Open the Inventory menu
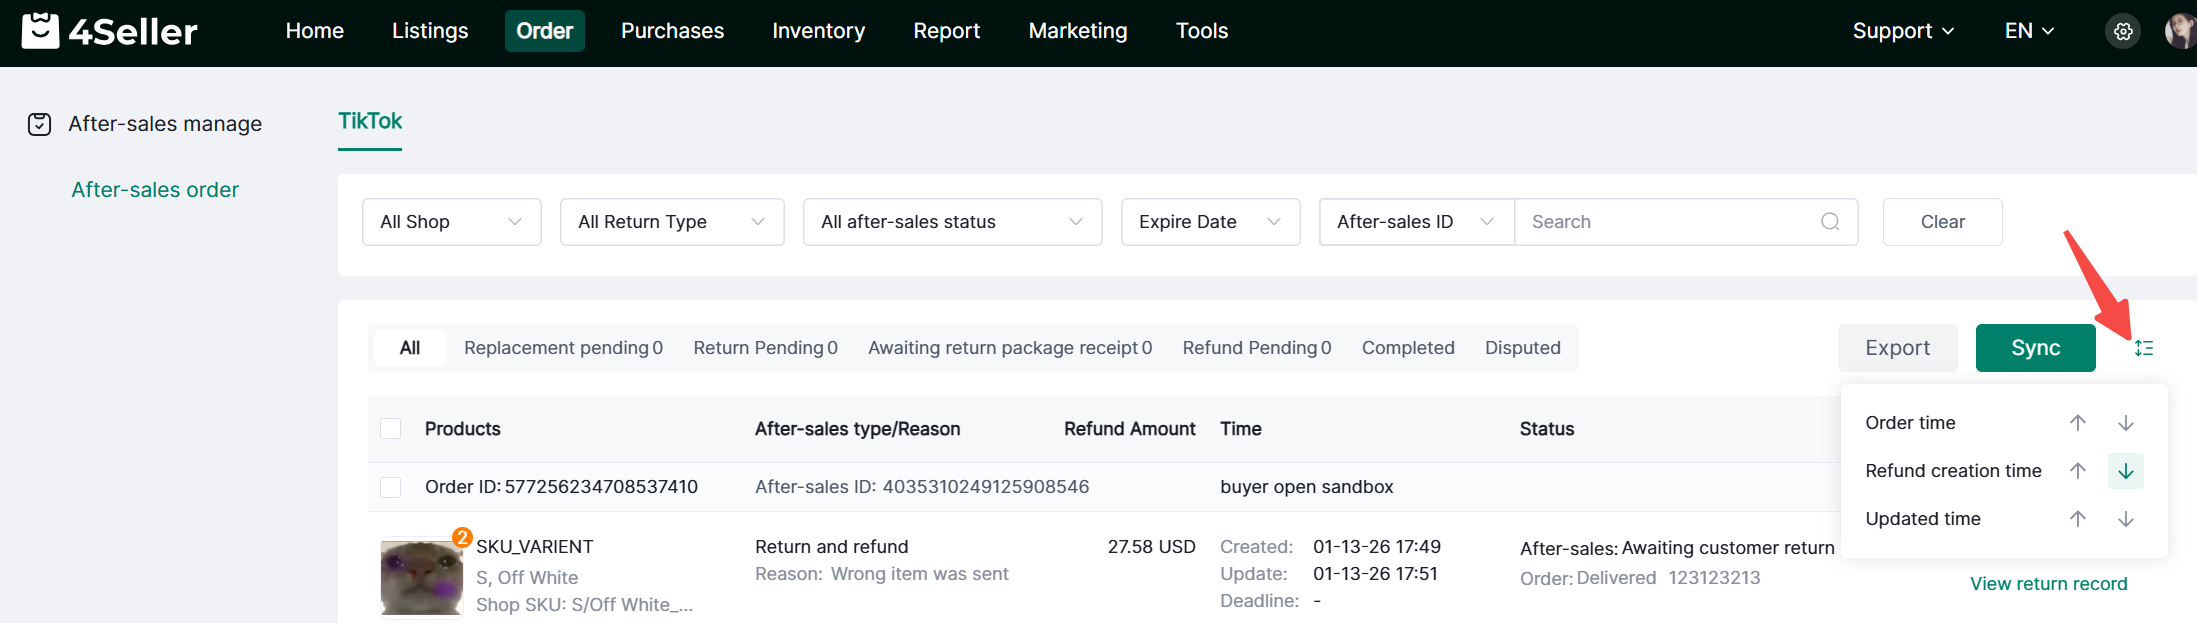 [818, 31]
